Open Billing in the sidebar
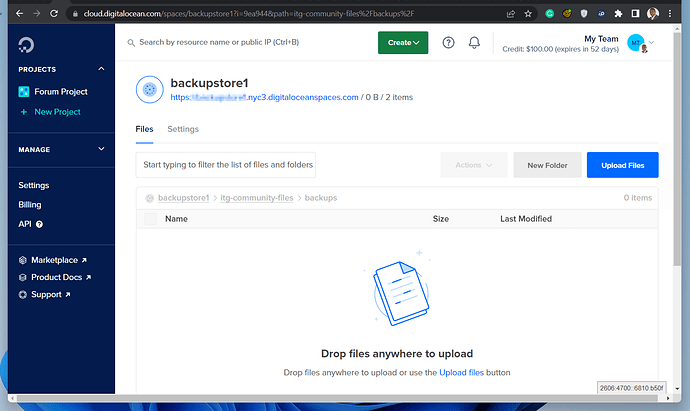The width and height of the screenshot is (690, 411). point(29,205)
